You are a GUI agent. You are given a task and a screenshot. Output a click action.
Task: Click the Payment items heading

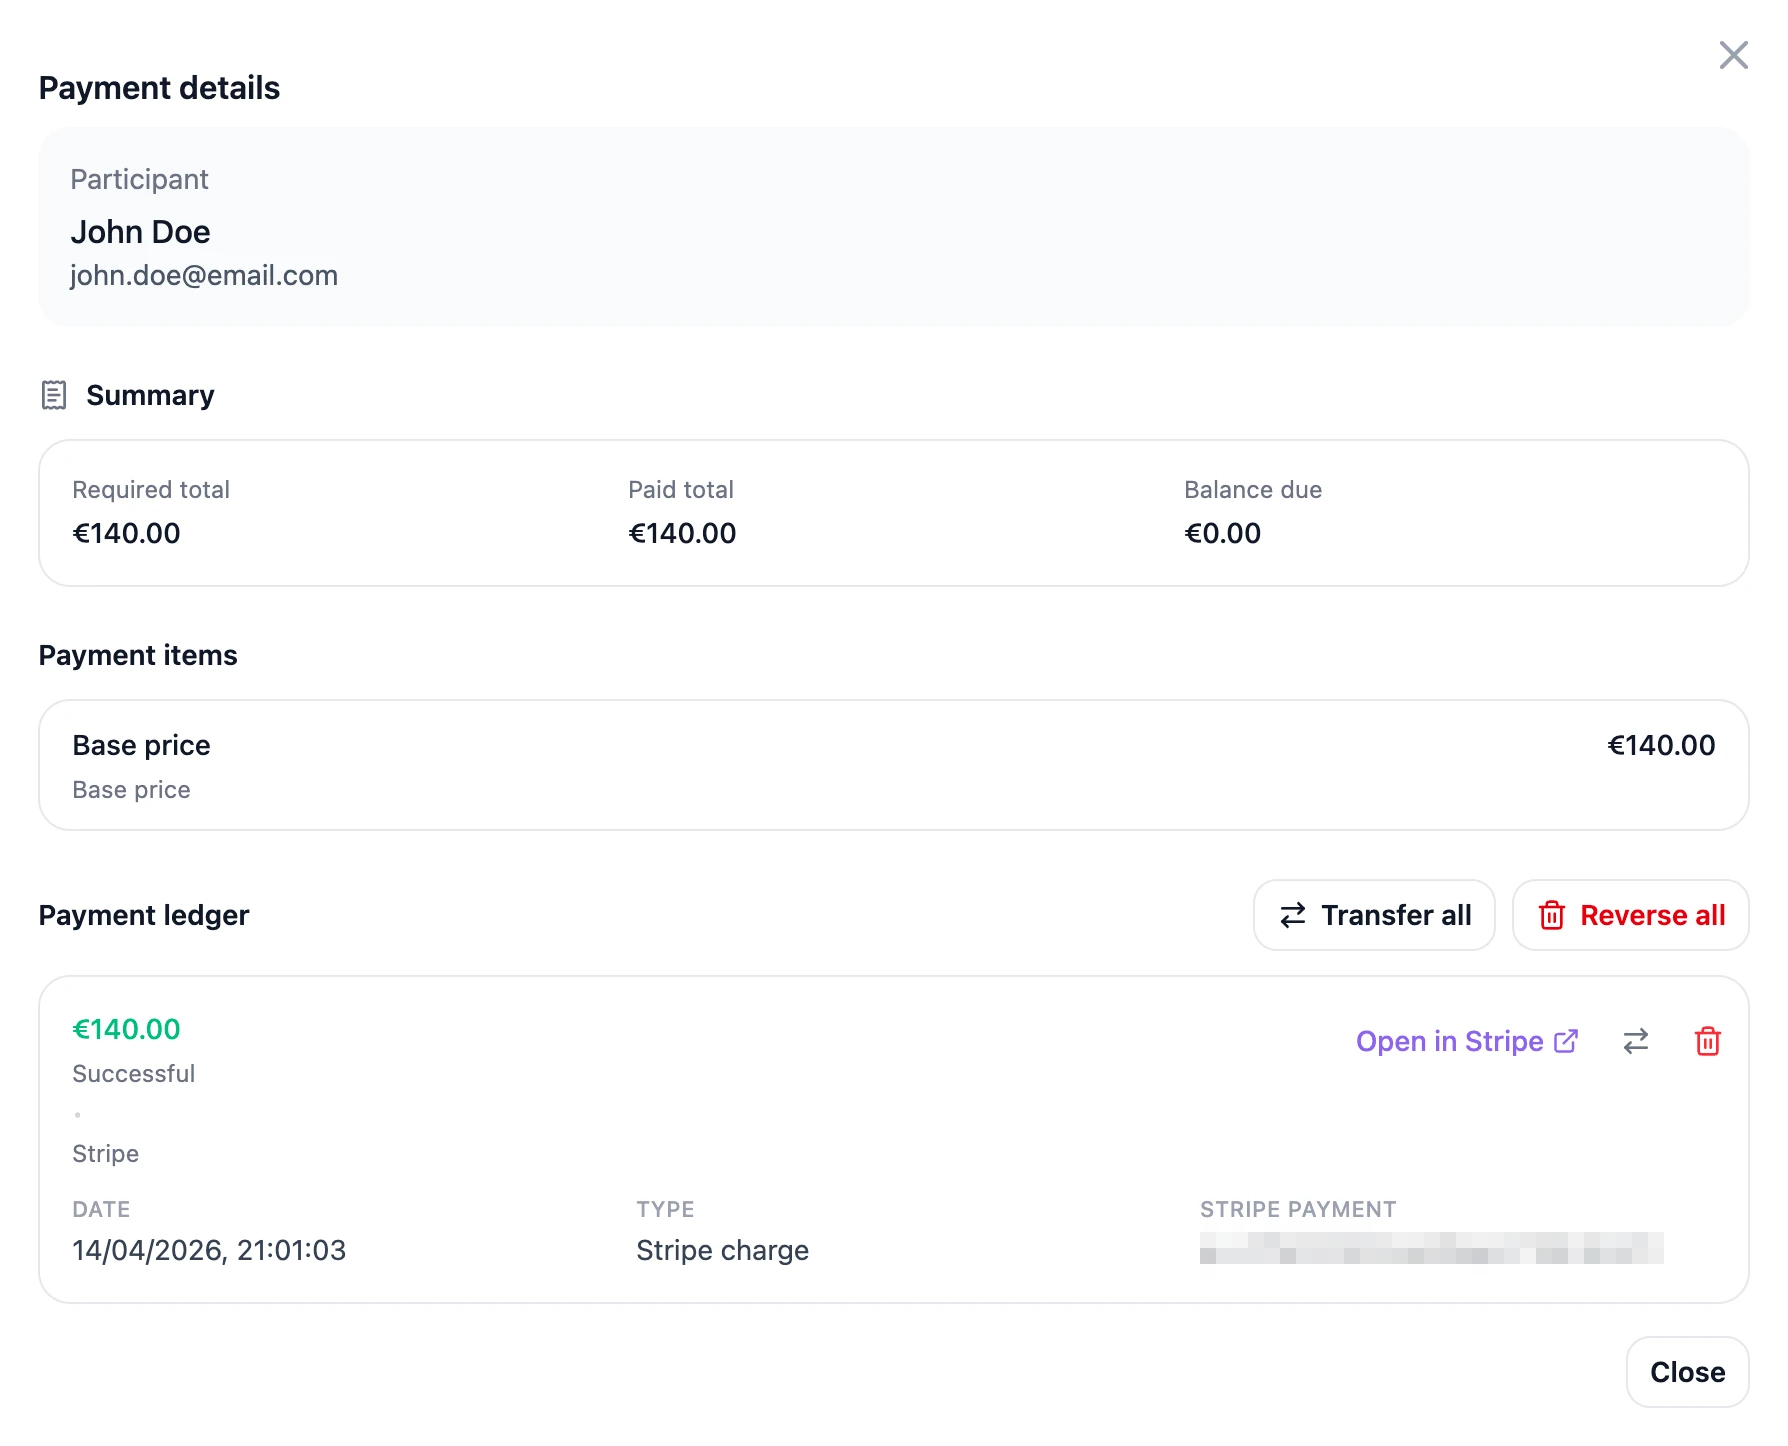138,655
